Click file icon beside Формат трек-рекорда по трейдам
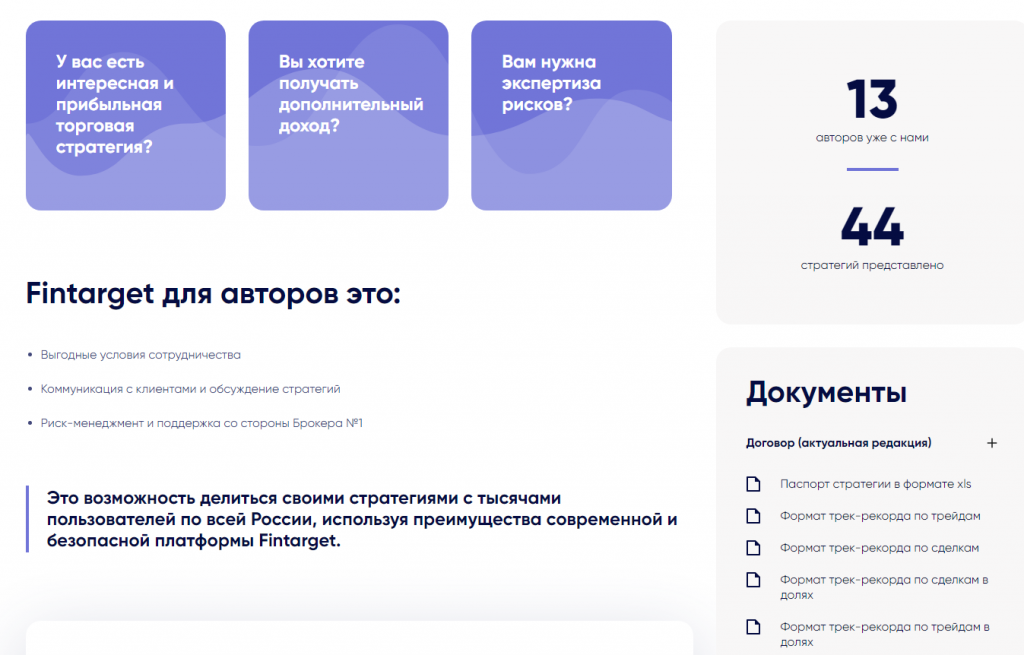1024x655 pixels. 753,516
